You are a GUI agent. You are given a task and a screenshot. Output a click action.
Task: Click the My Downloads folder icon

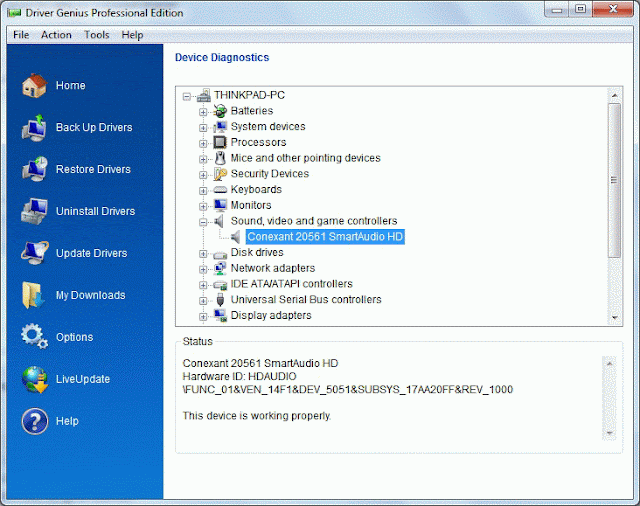click(x=33, y=295)
